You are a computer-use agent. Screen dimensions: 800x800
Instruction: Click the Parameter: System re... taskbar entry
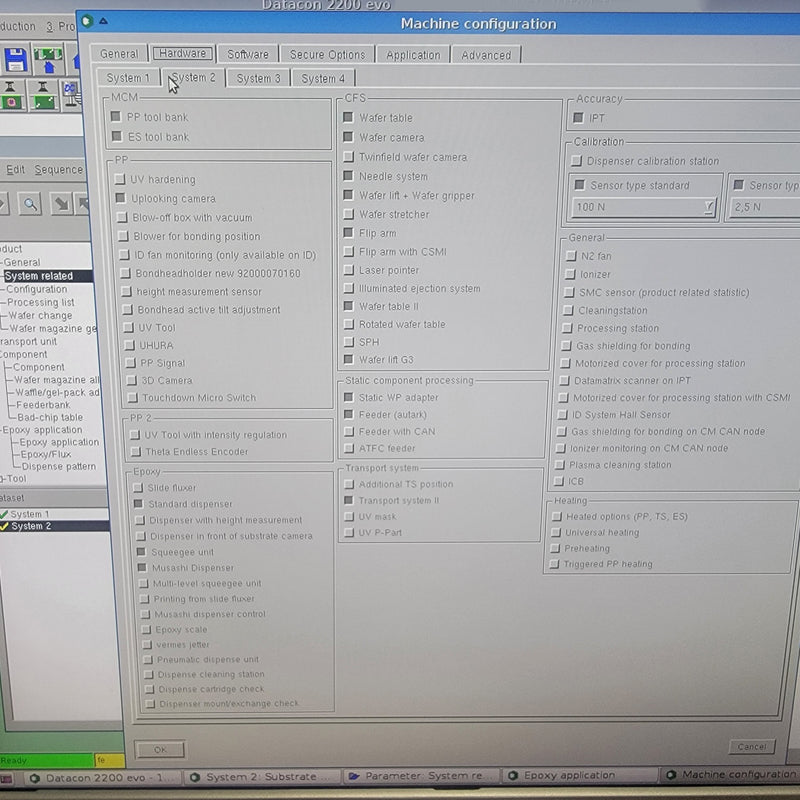421,776
